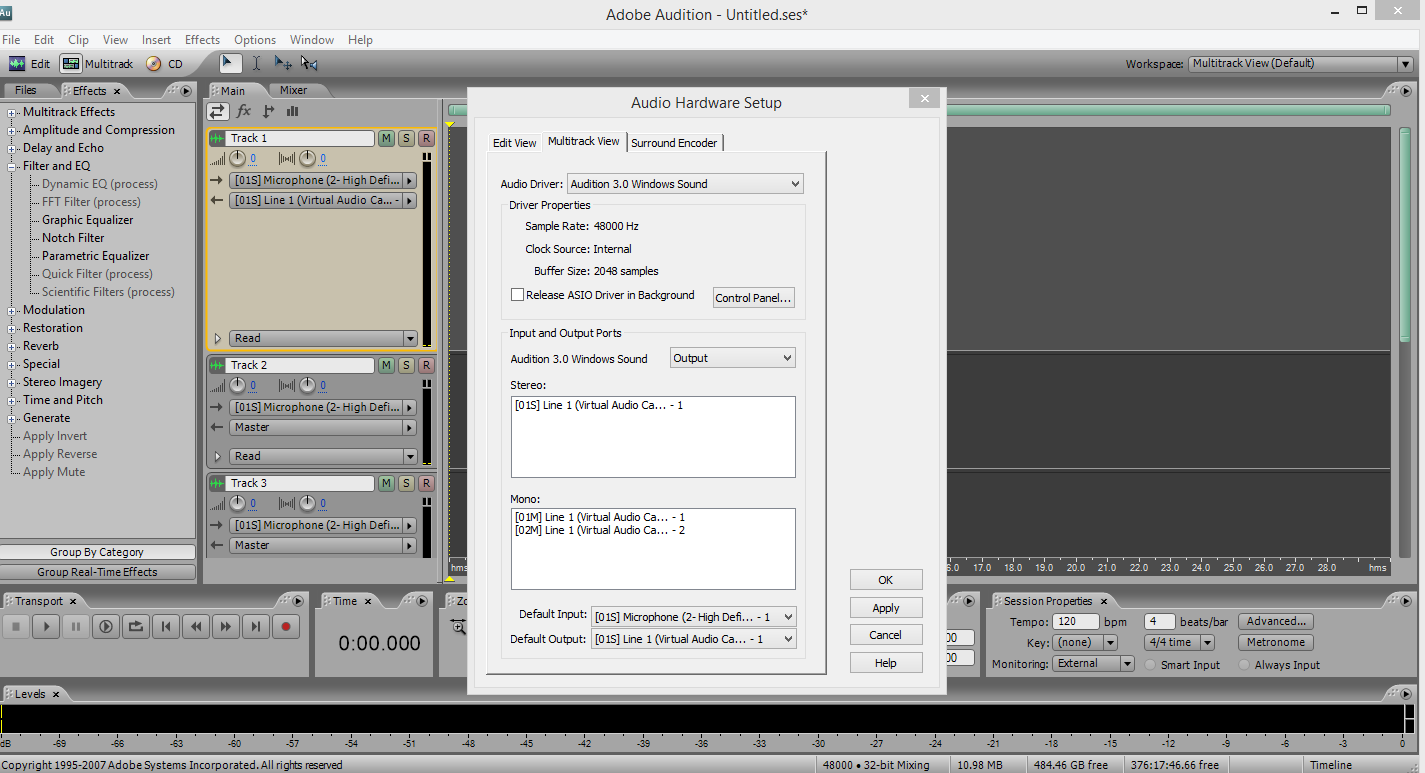Open the Effects menu

202,40
